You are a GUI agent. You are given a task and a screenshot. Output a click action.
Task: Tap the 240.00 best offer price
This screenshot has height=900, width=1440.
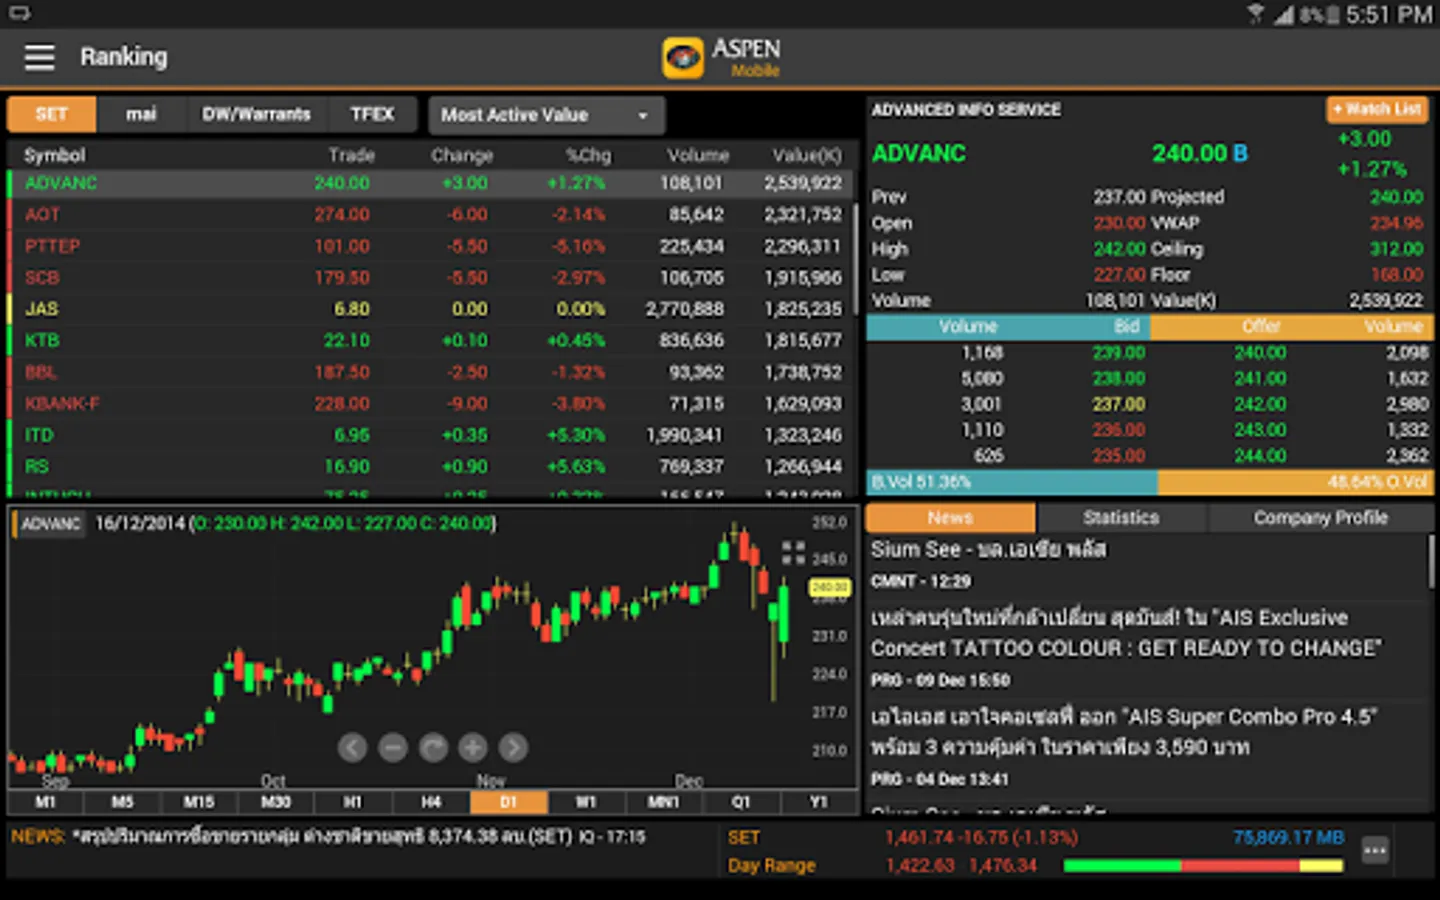[1260, 352]
